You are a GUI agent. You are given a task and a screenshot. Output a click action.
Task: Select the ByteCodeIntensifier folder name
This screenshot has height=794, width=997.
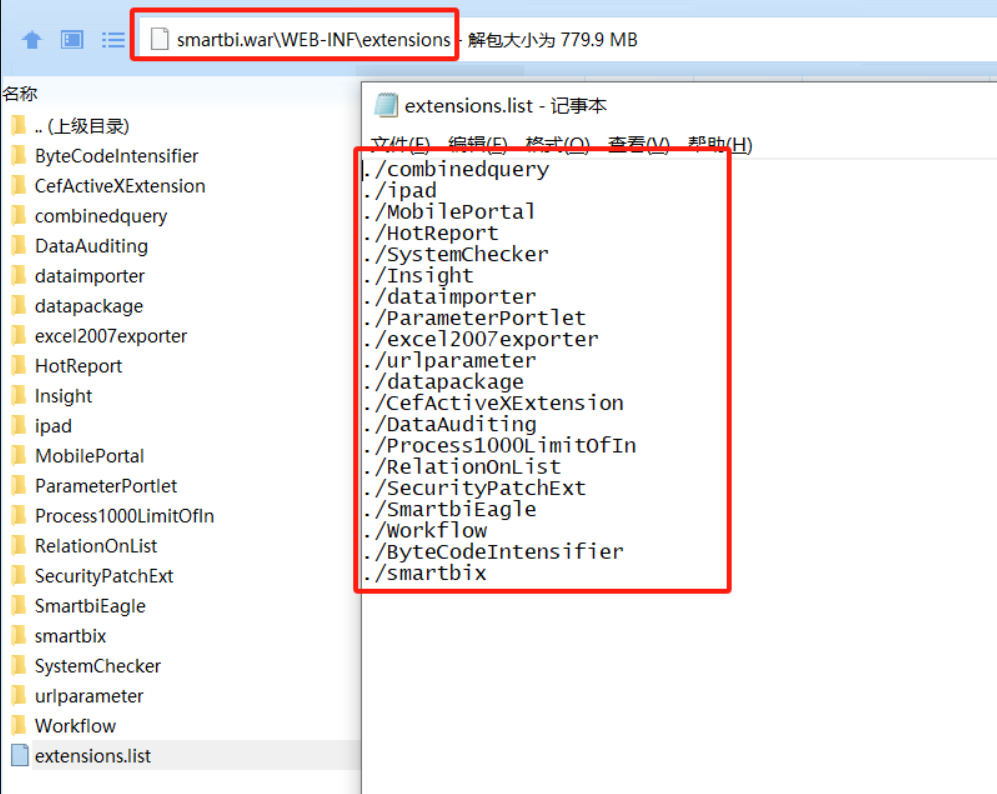click(116, 155)
